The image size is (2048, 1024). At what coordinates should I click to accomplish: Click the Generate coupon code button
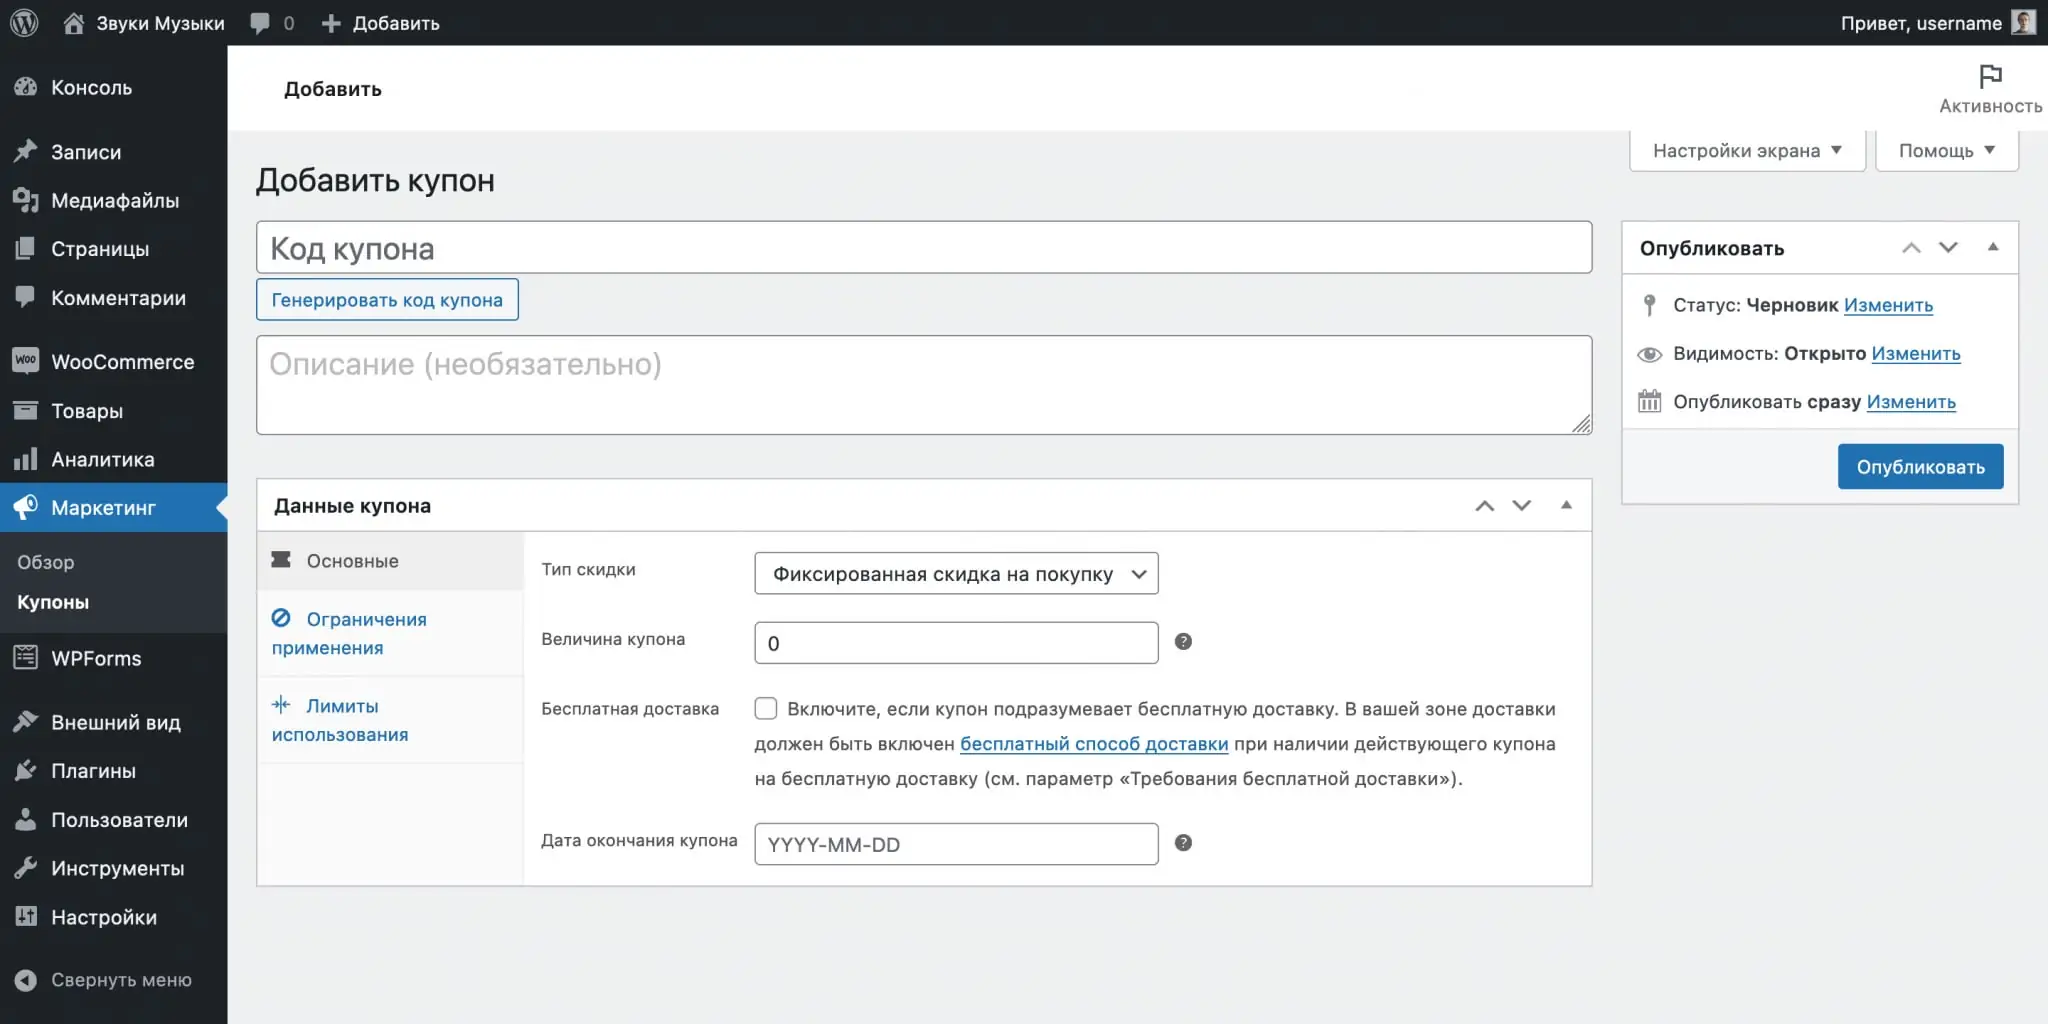coord(387,300)
